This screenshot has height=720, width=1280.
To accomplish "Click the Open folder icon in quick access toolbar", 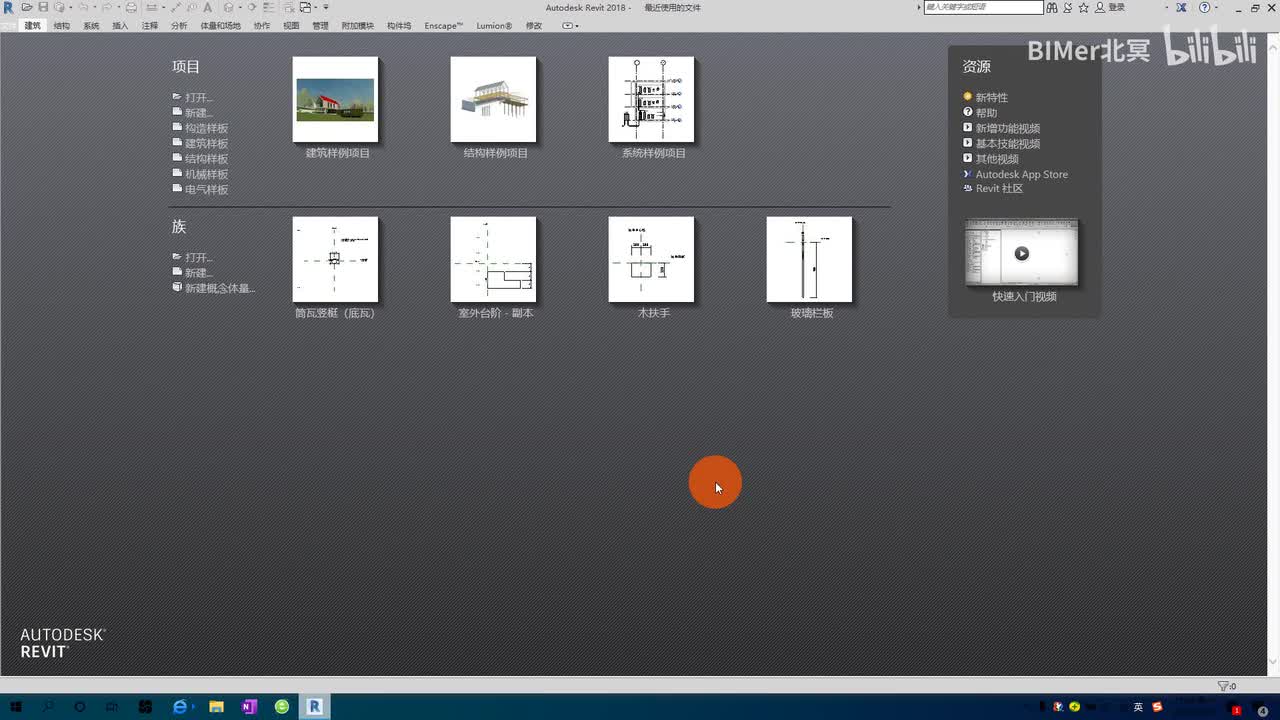I will pos(27,8).
